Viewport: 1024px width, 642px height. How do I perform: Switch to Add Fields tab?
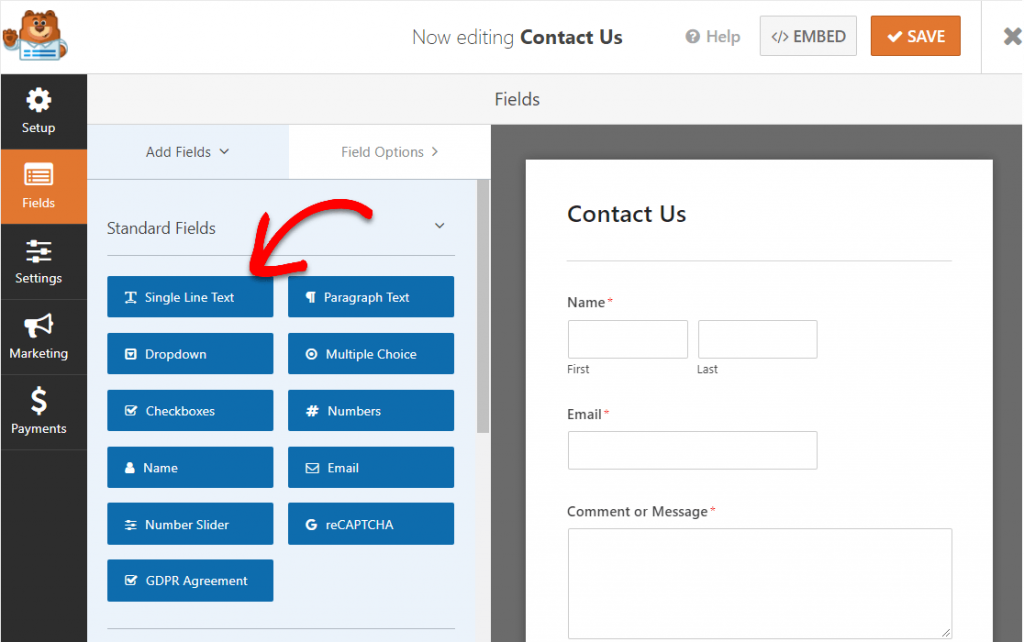188,152
